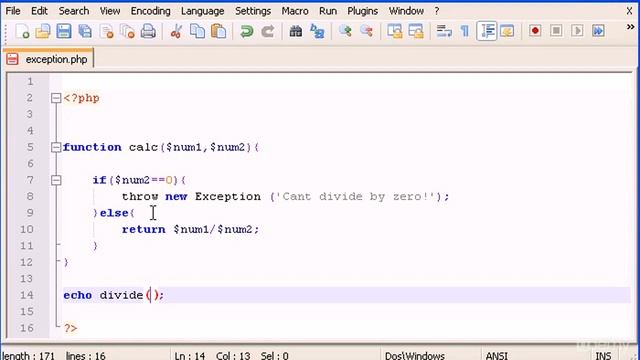
Task: Toggle INS insert mode in status bar
Action: pos(603,356)
